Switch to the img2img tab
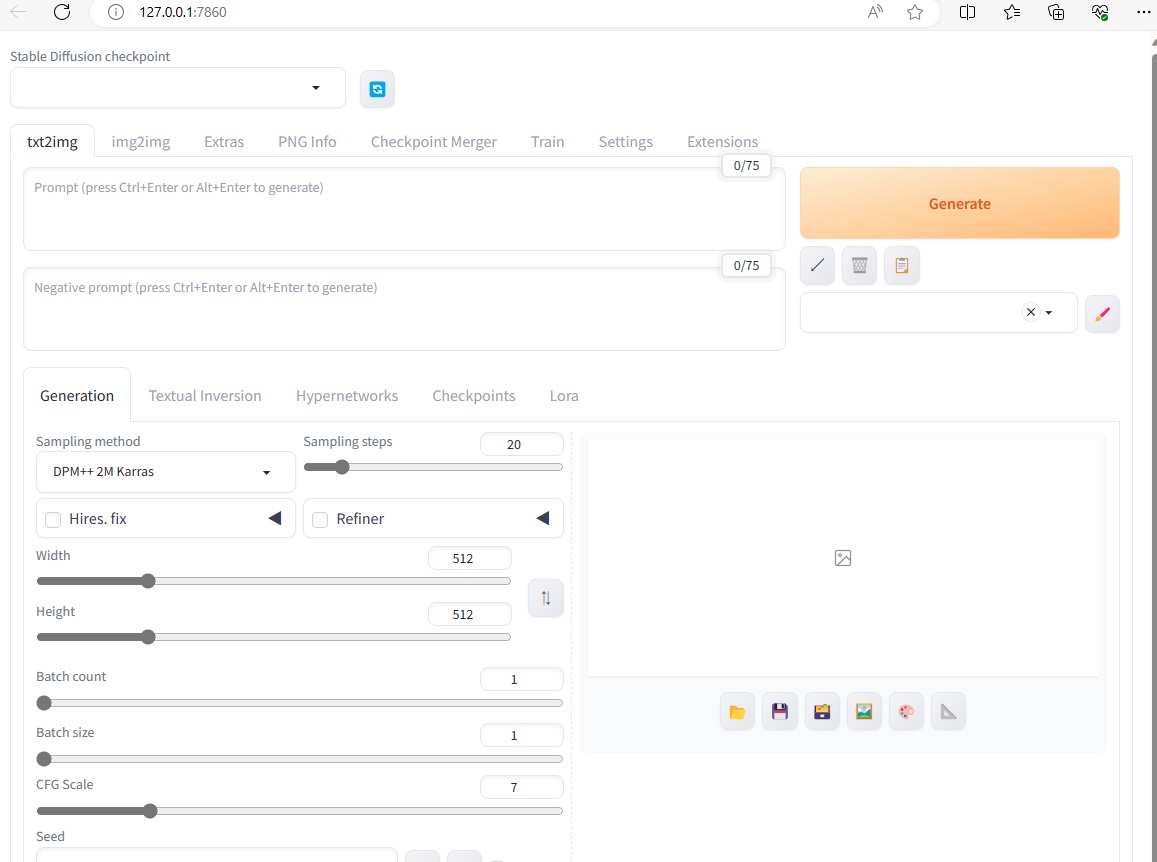This screenshot has width=1157, height=862. (x=140, y=141)
